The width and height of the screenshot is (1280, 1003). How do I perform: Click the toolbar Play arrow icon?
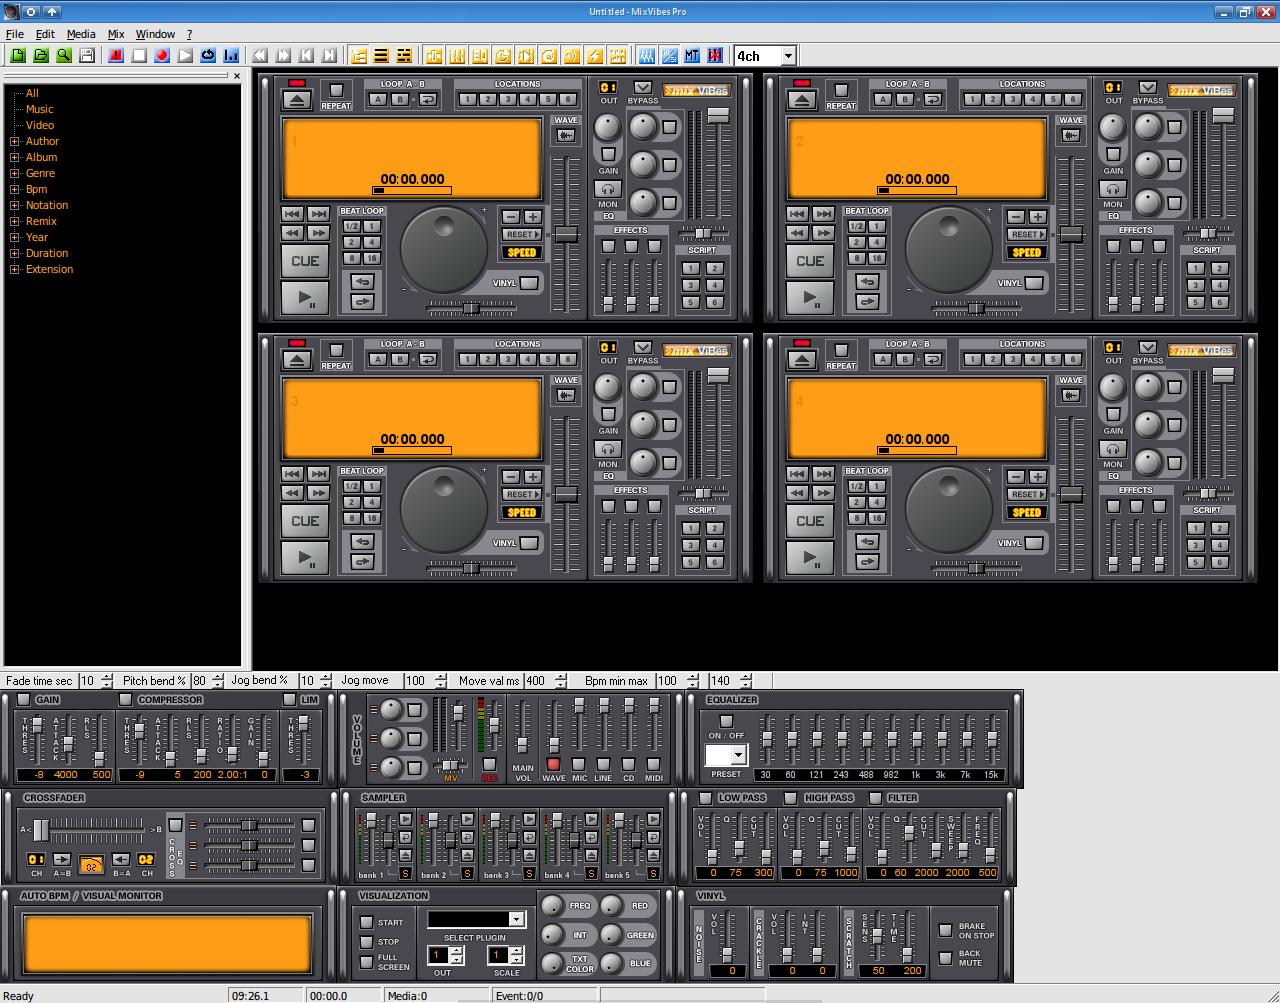[x=185, y=56]
